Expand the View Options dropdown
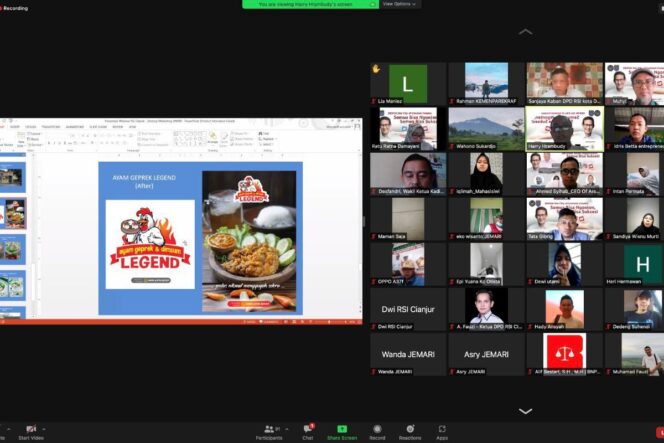The image size is (664, 443). 401,4
